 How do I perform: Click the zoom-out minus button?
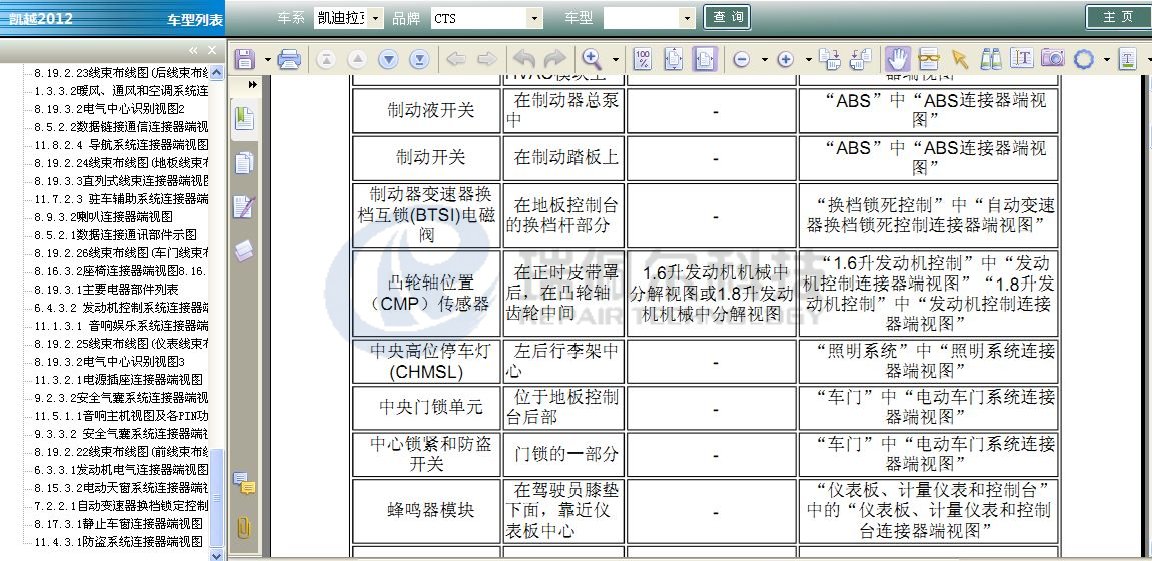742,59
